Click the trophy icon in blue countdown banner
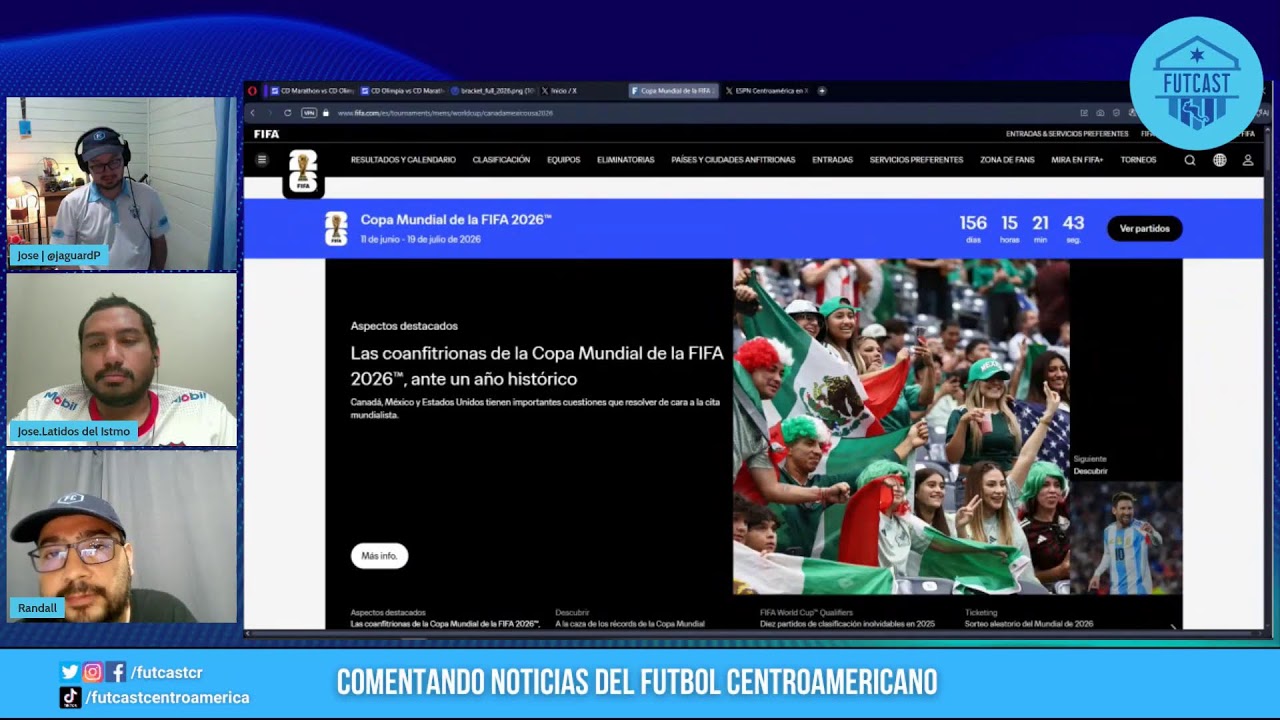 tap(336, 228)
